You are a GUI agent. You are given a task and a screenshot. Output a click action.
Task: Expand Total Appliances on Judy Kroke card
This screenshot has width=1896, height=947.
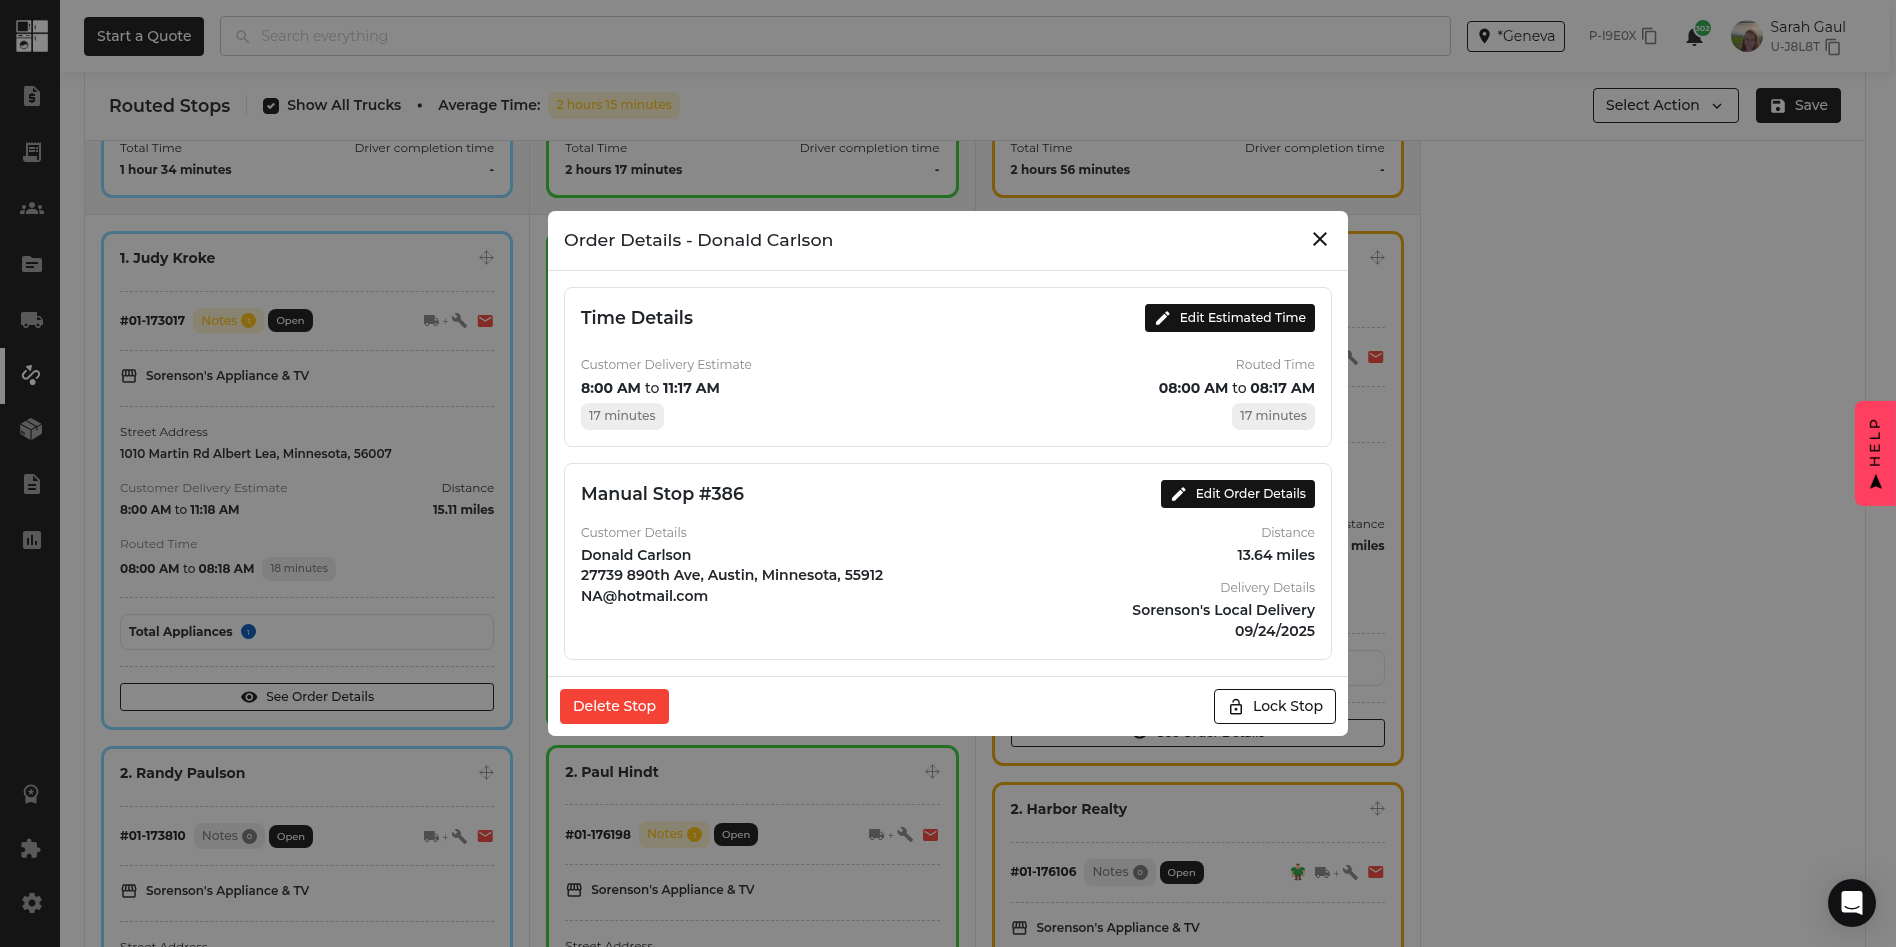(x=306, y=632)
